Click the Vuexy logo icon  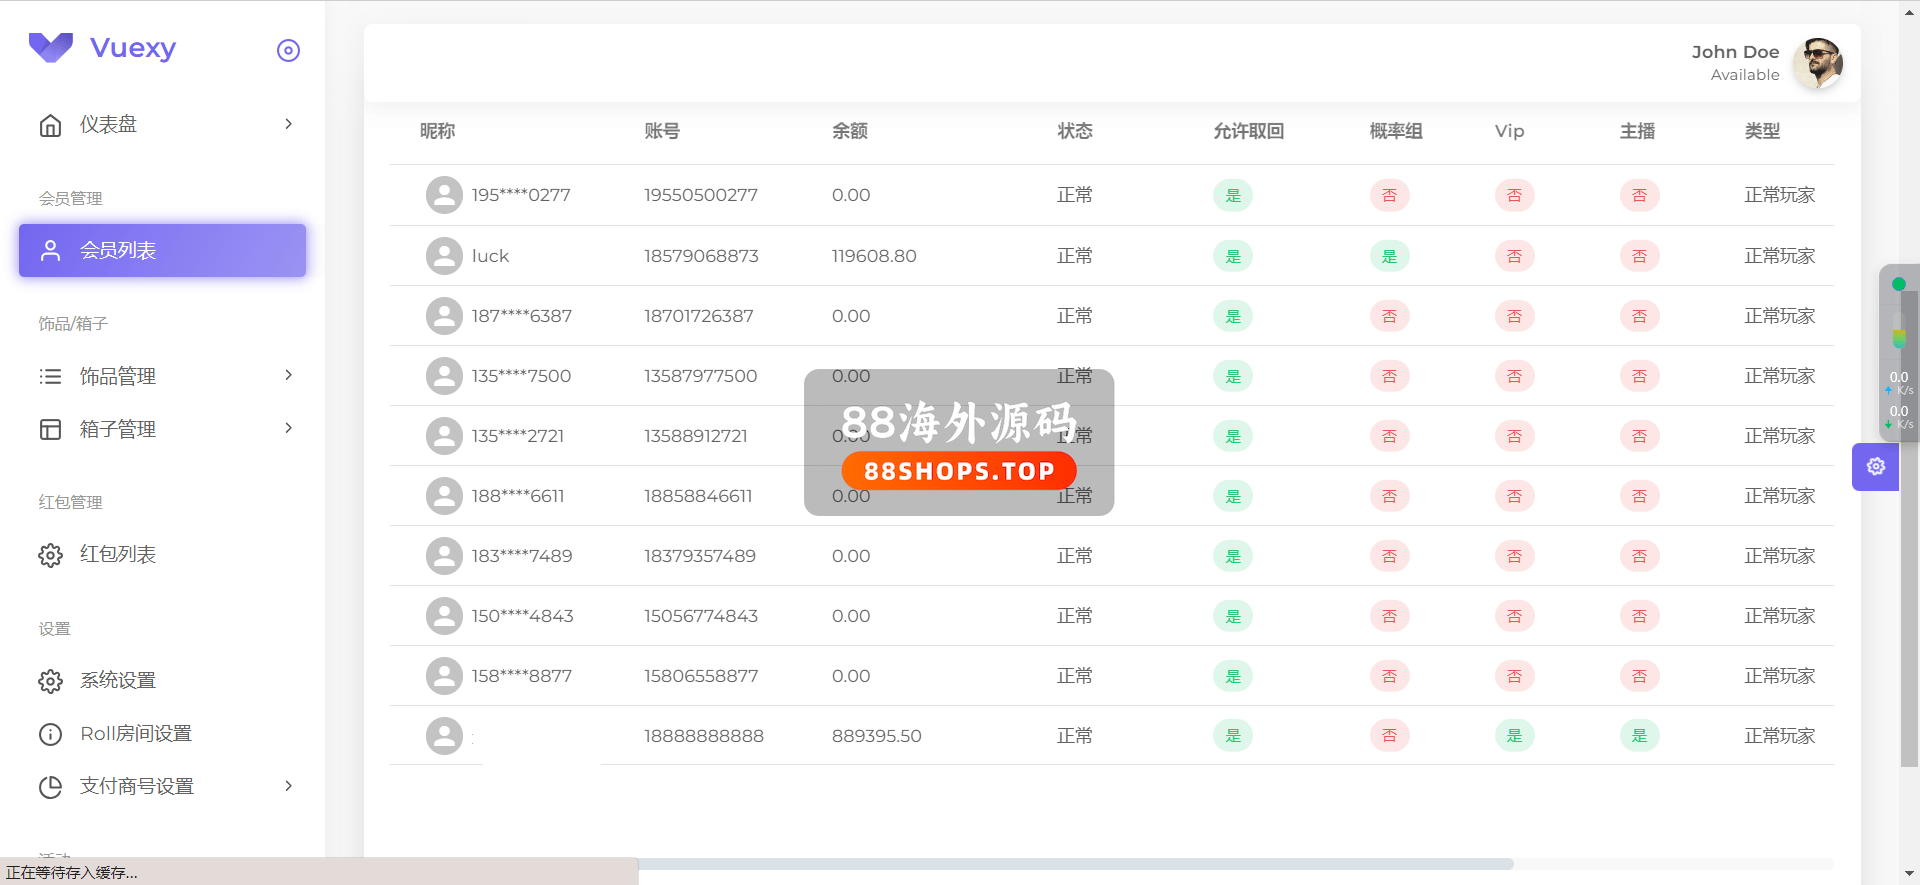coord(51,47)
